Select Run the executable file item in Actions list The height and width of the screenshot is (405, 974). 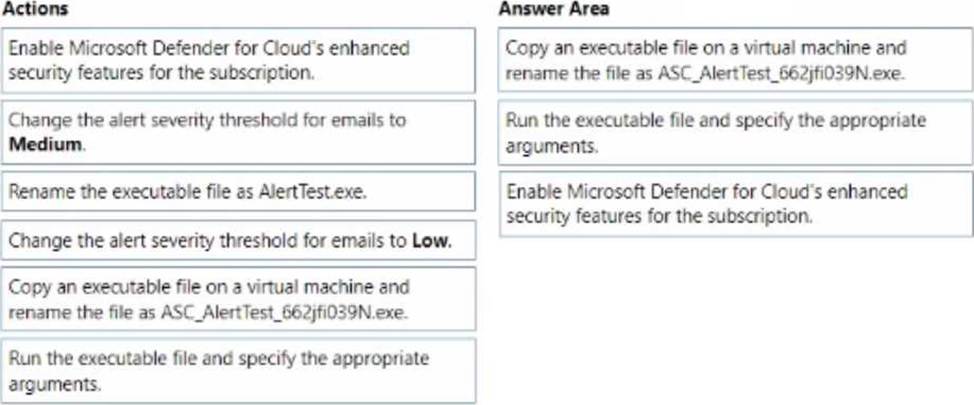coord(238,371)
